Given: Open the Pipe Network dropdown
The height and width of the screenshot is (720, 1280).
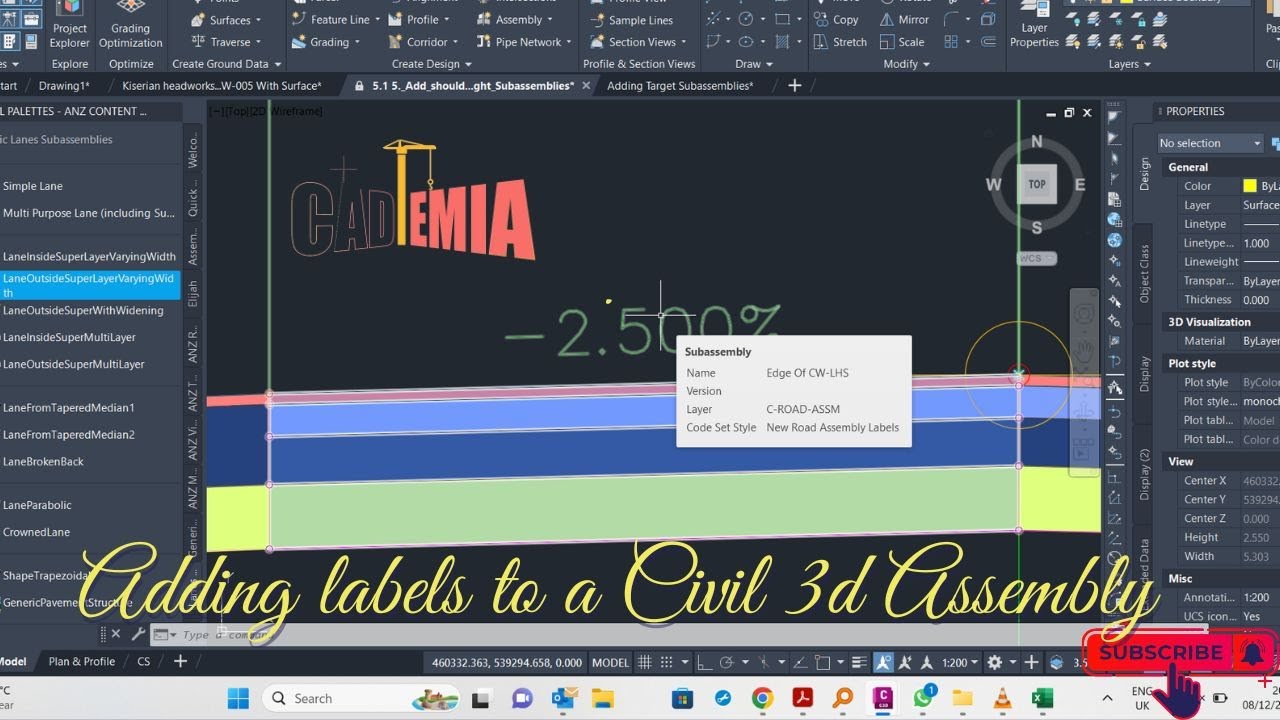Looking at the screenshot, I should coord(525,42).
